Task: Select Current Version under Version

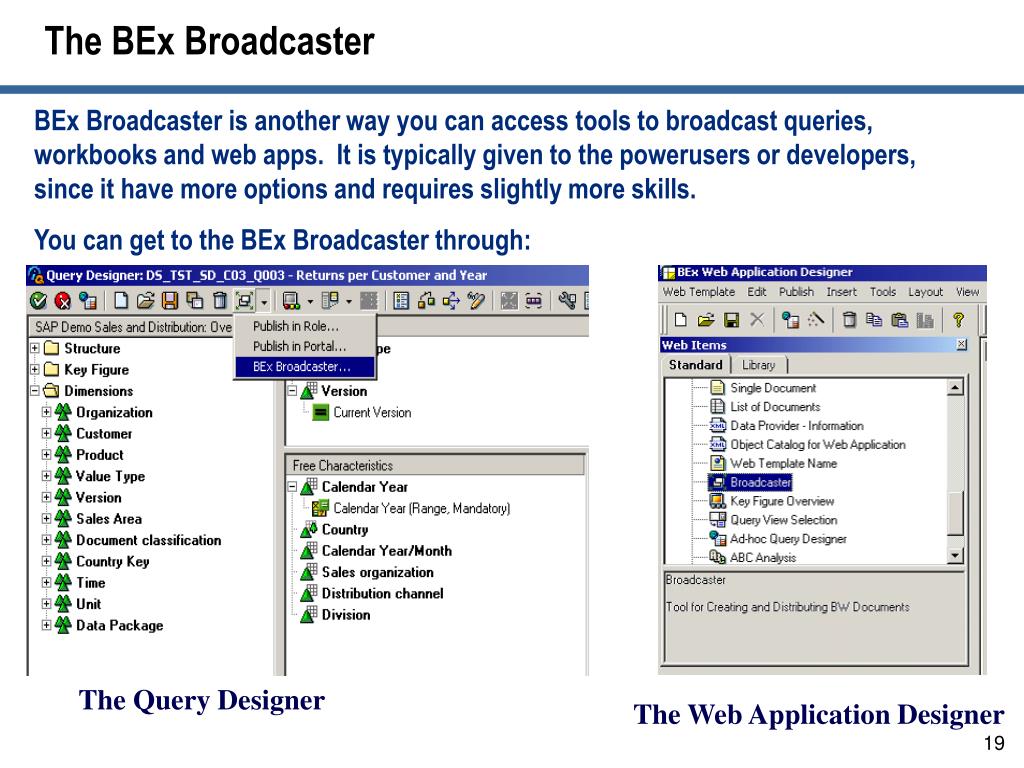Action: pos(362,413)
